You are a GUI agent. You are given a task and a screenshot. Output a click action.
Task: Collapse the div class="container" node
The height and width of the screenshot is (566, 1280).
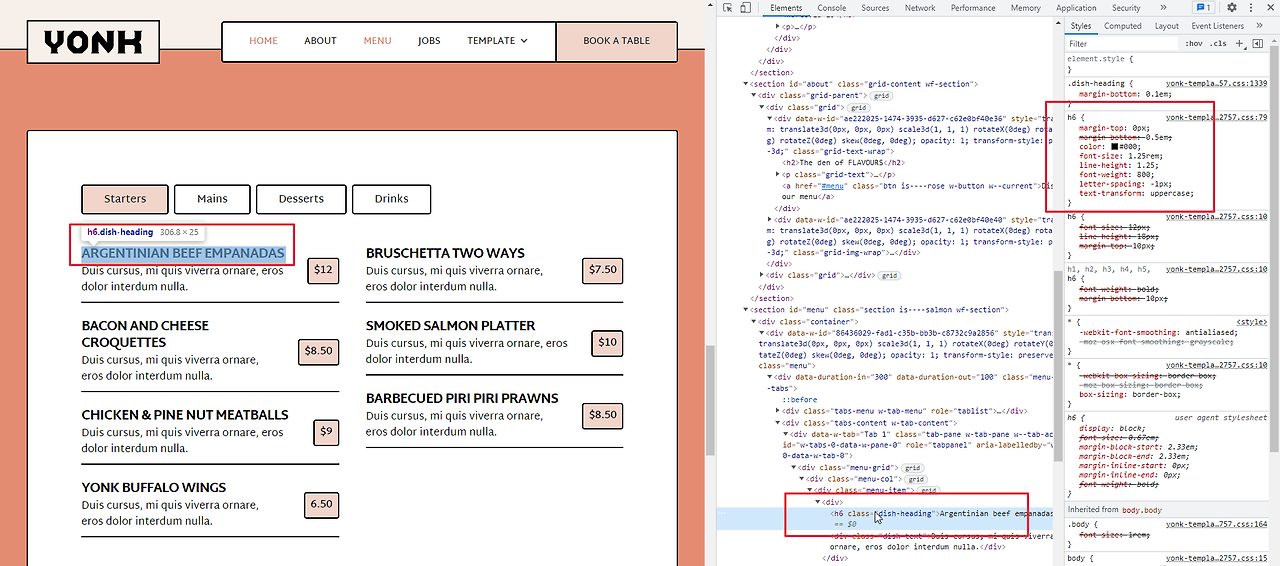pos(754,322)
